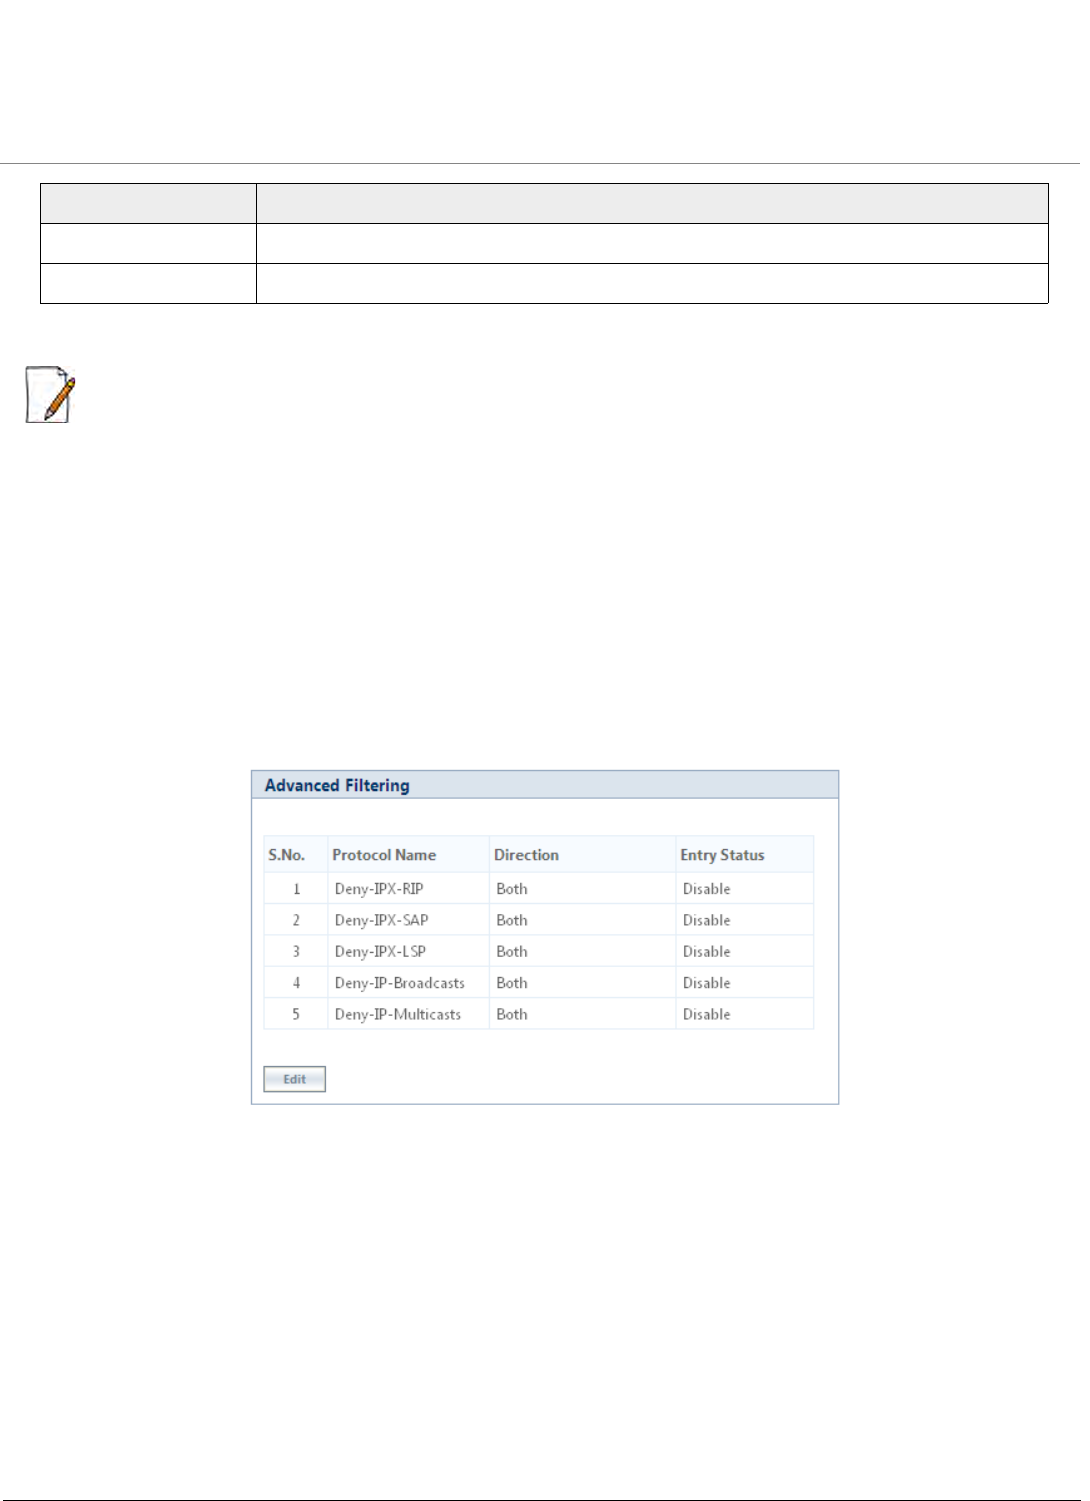Click the Entry Status column header

[x=722, y=855]
